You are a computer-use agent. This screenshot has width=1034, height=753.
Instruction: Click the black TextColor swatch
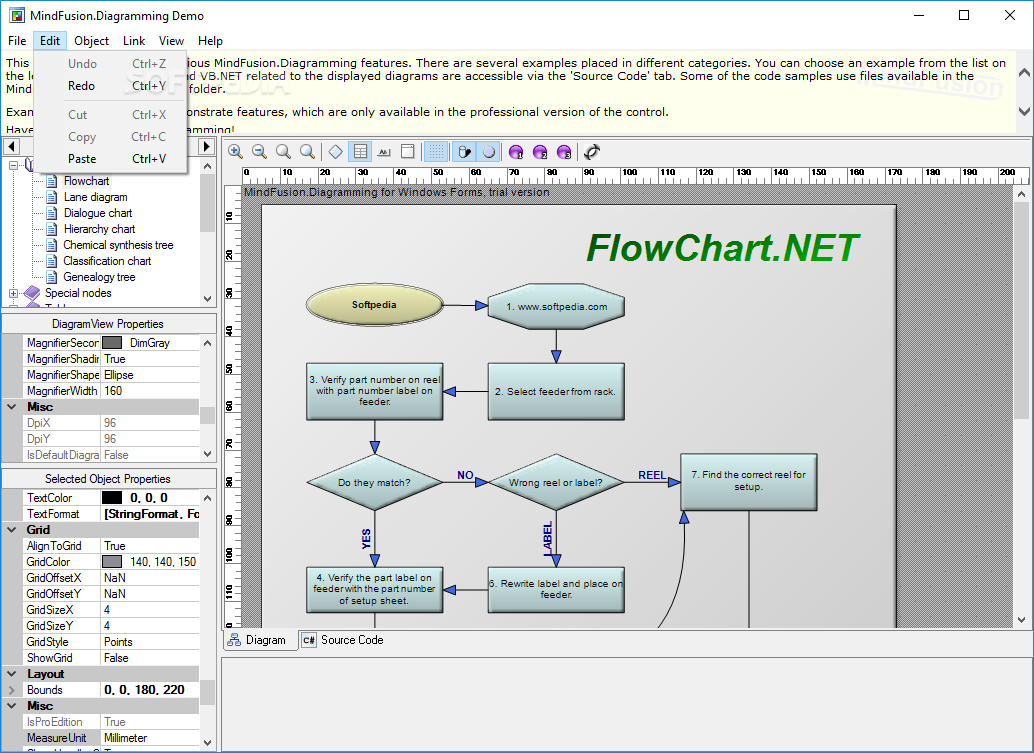pyautogui.click(x=112, y=498)
